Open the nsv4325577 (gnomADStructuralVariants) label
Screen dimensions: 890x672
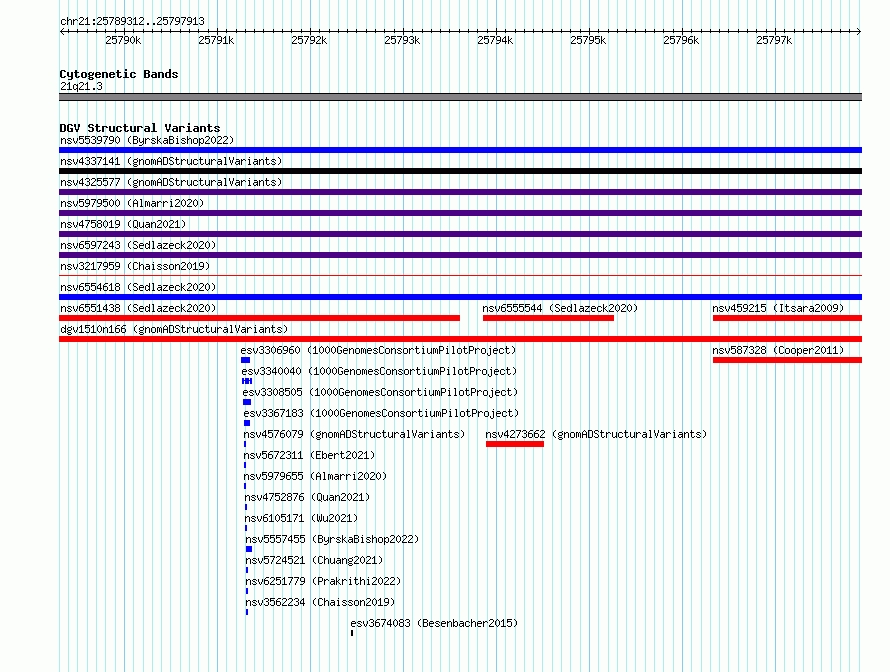(171, 182)
